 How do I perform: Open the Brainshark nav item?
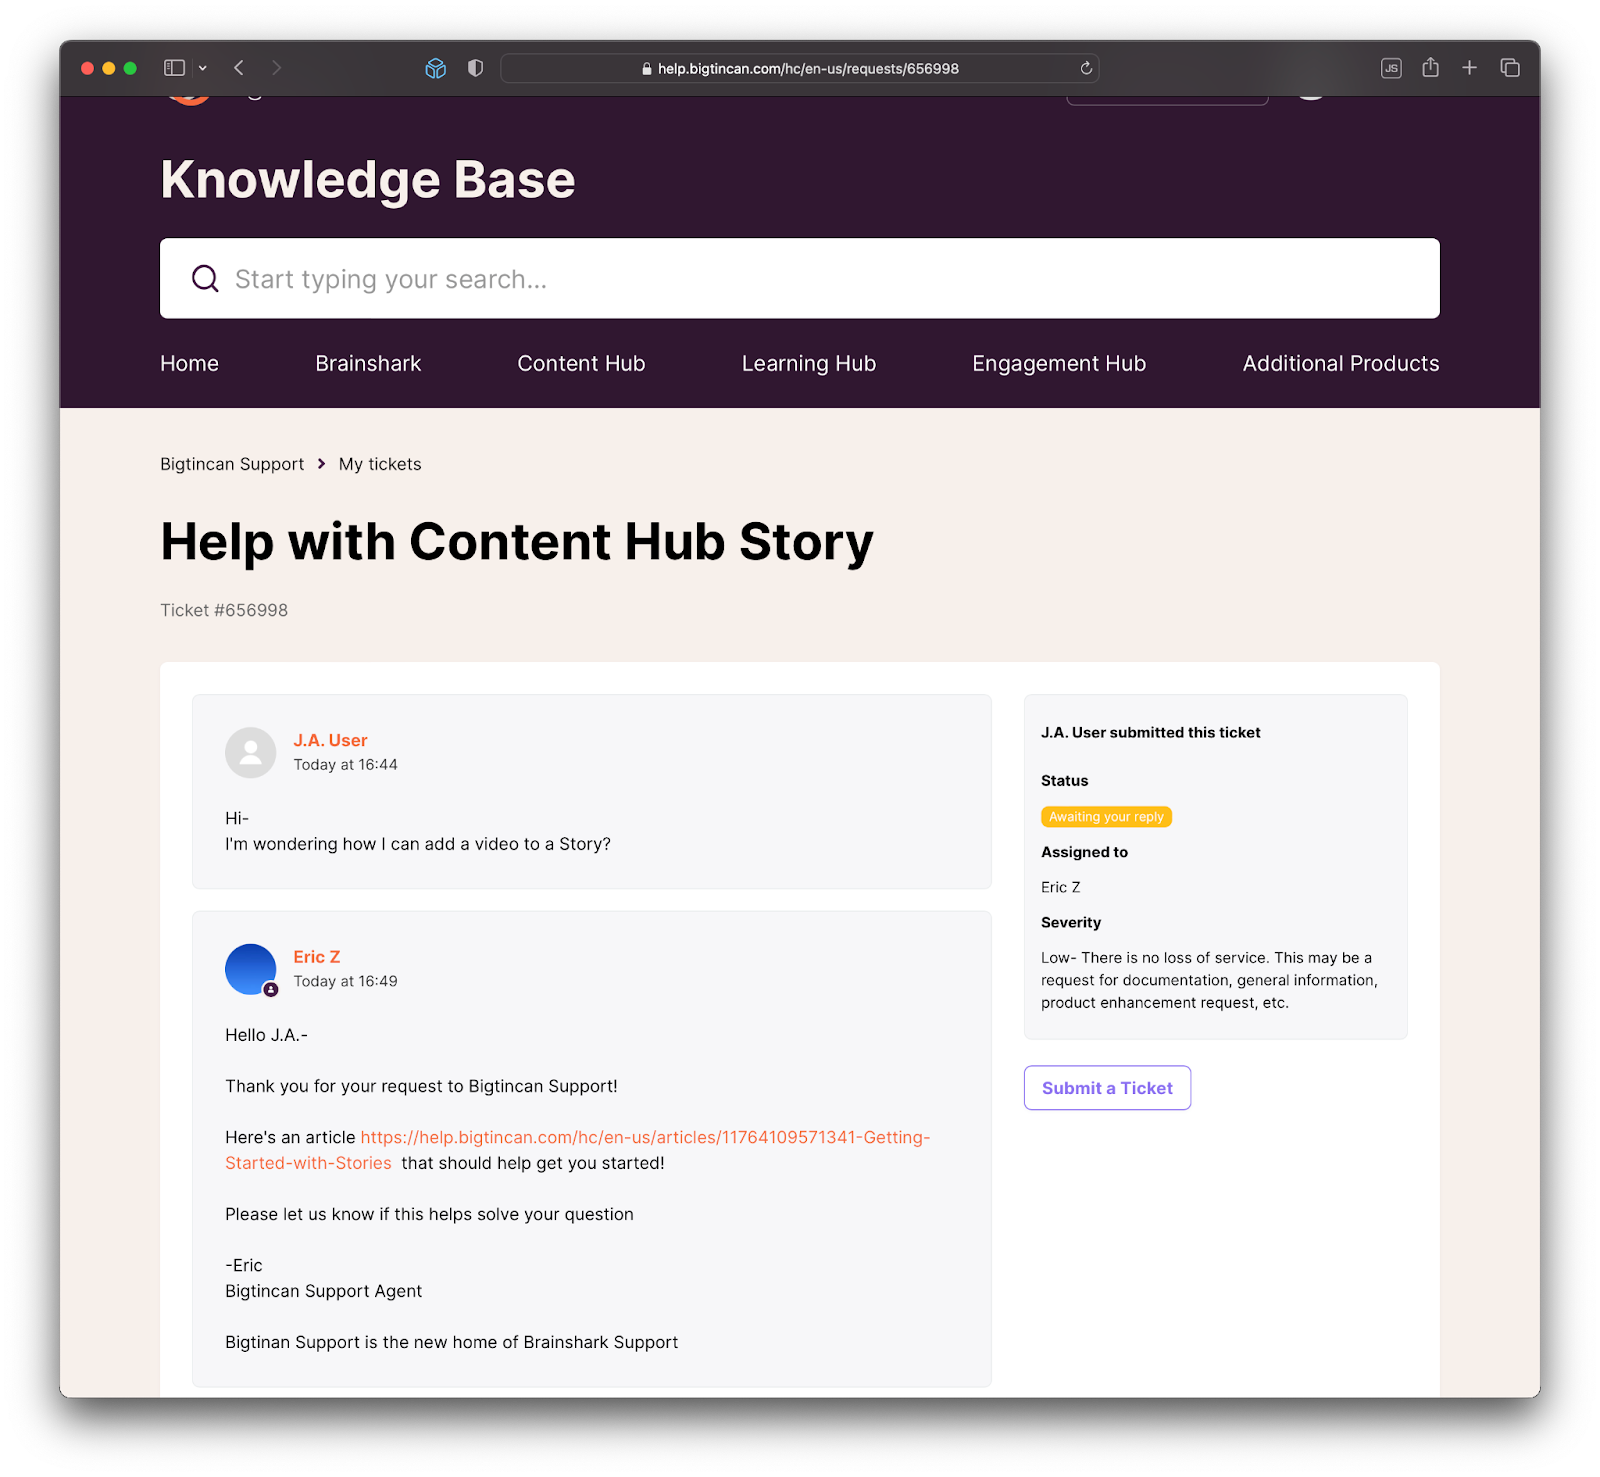coord(368,364)
